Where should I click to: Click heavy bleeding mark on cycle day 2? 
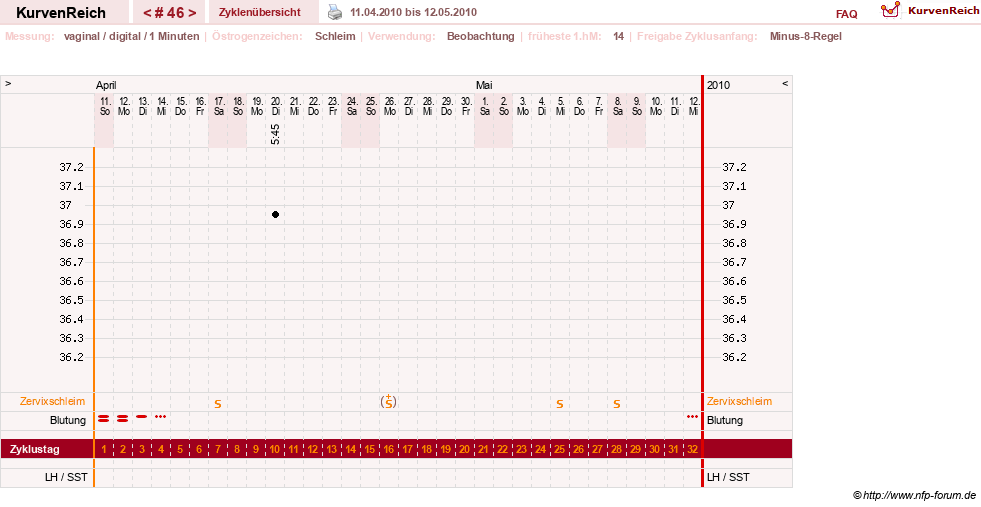(x=123, y=418)
